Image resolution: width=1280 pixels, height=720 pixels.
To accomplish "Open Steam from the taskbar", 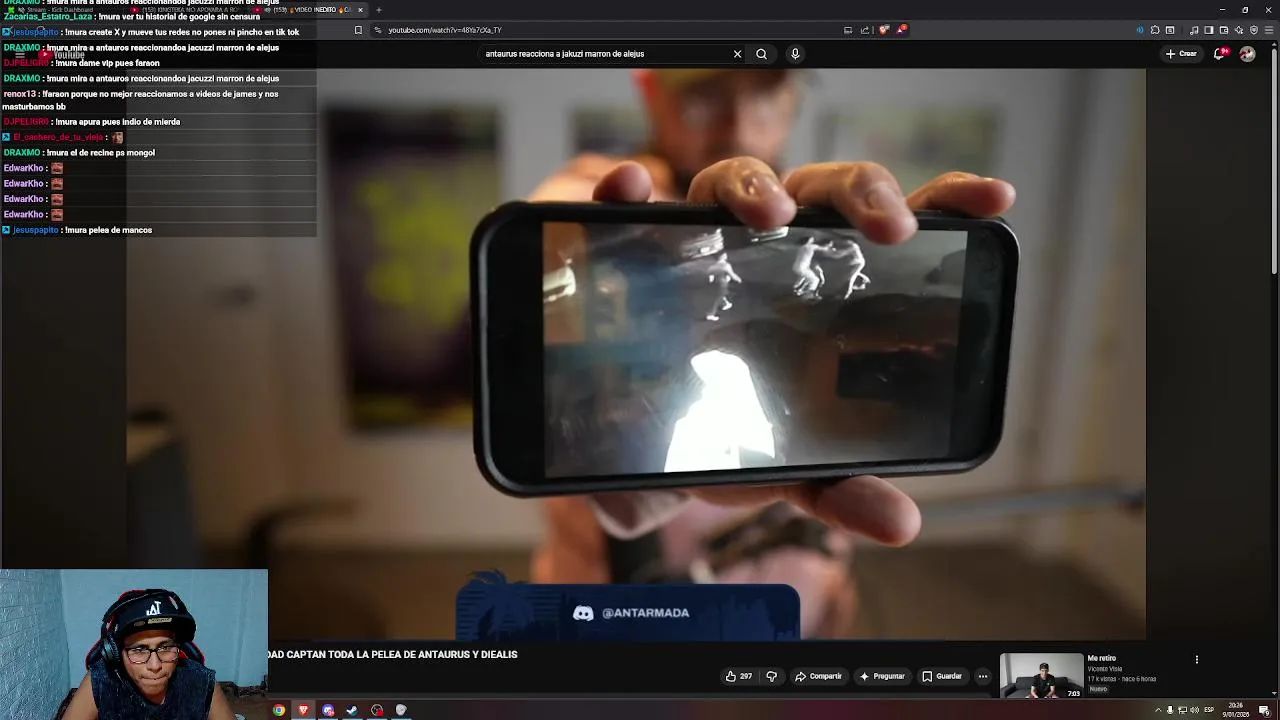I will 352,710.
